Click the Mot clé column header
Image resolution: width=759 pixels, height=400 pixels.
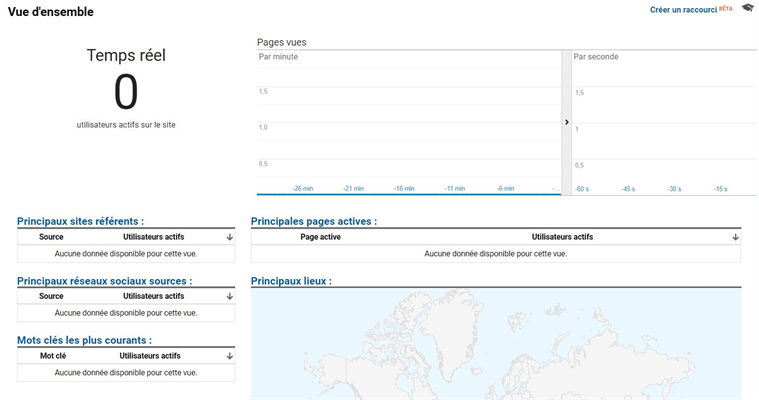[53, 355]
